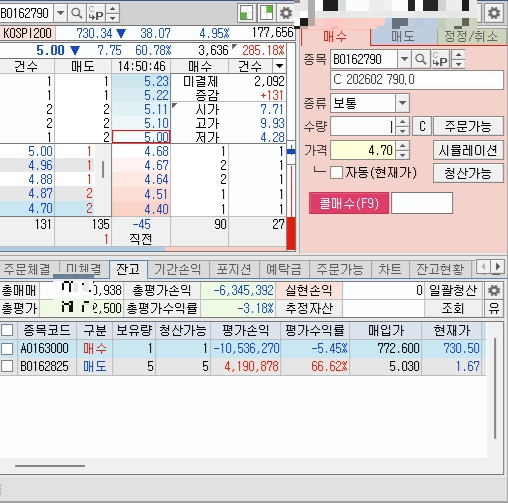Image resolution: width=508 pixels, height=503 pixels.
Task: Enable the 자동(현재가) checkbox
Action: coord(336,173)
